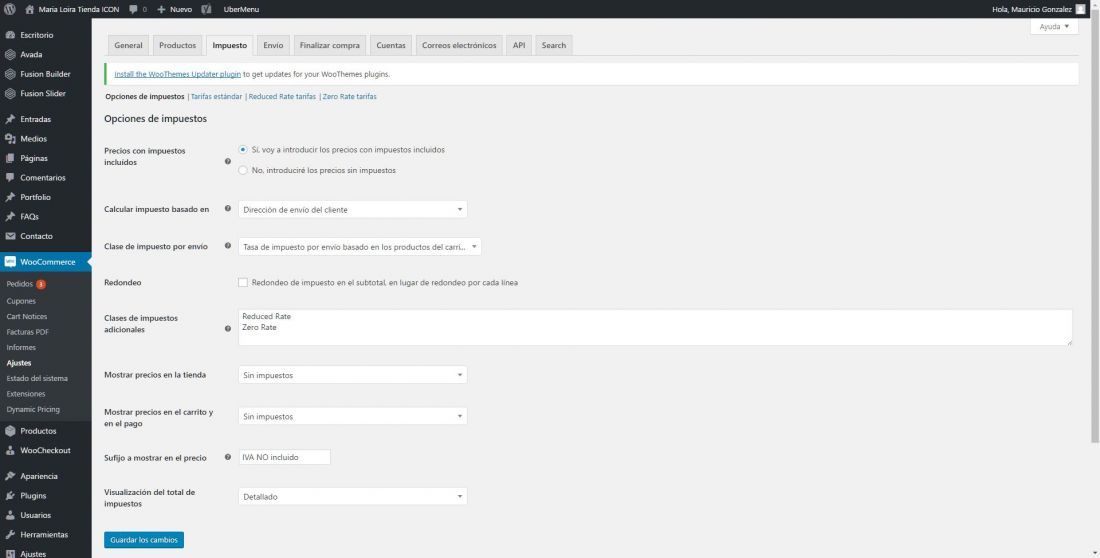
Task: Click the FAQs pin icon
Action: point(10,217)
